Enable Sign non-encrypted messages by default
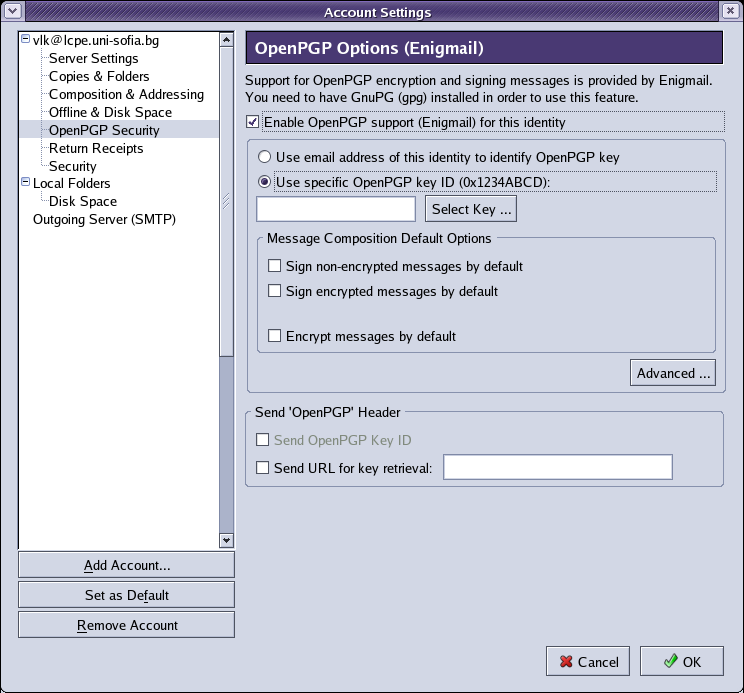Viewport: 744px width, 693px height. (274, 266)
